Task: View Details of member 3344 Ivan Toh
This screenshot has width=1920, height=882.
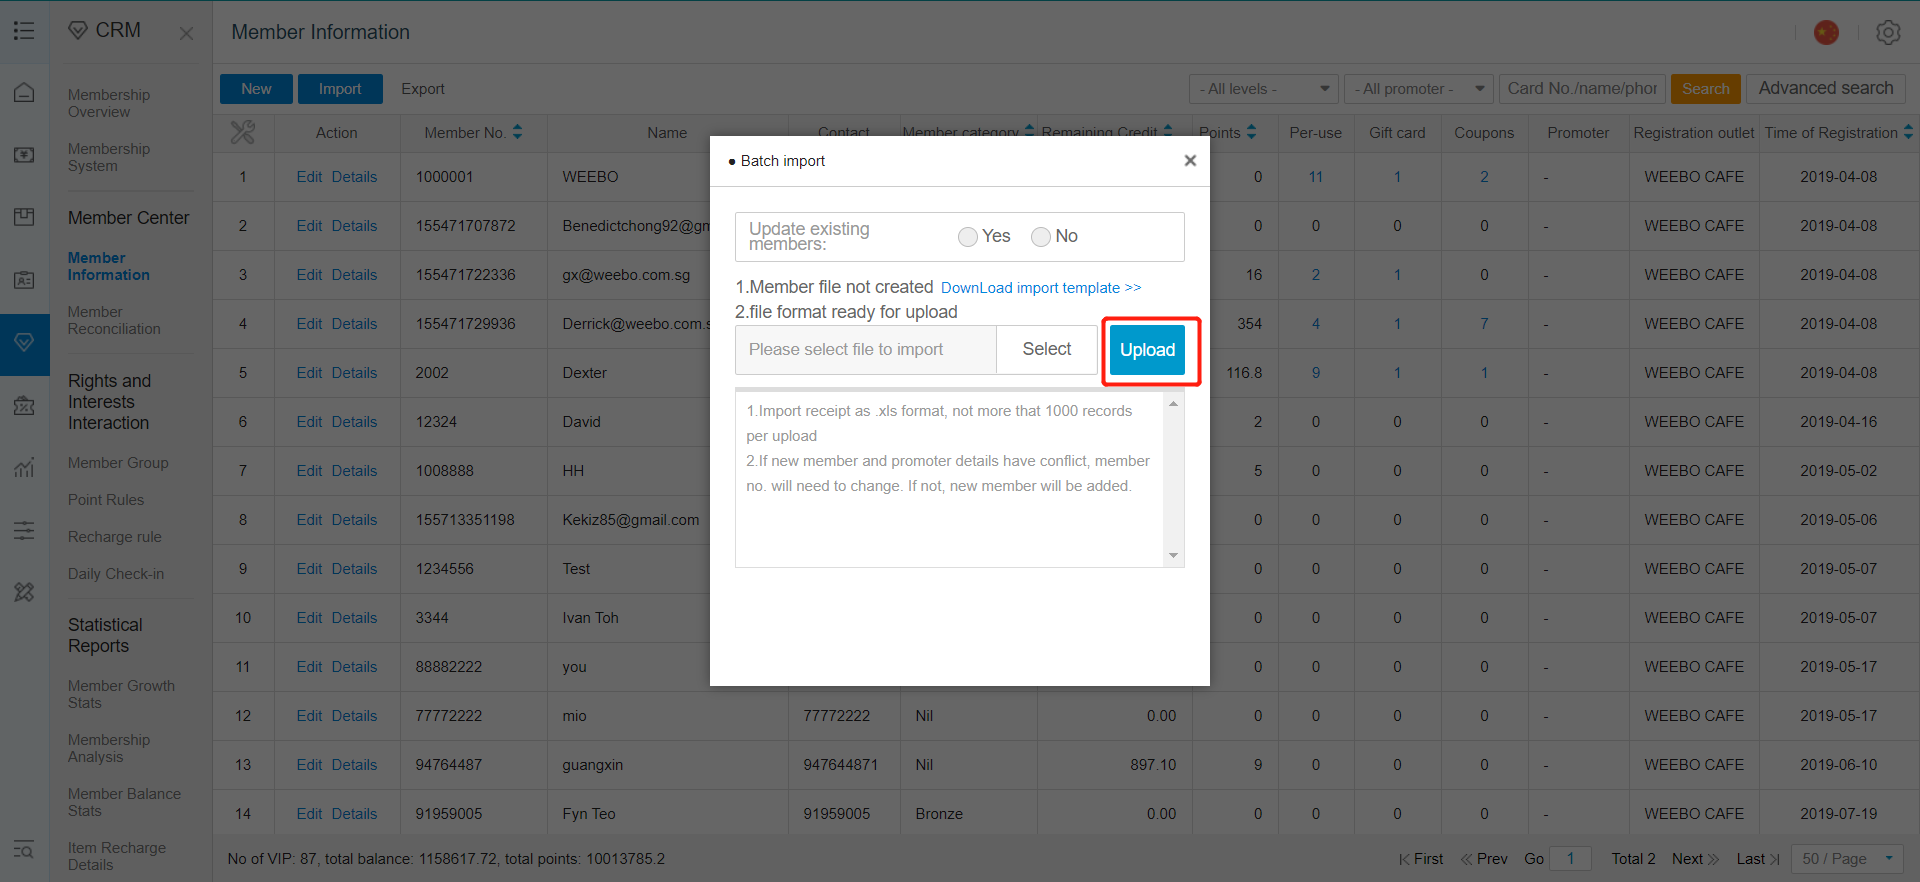Action: click(354, 618)
